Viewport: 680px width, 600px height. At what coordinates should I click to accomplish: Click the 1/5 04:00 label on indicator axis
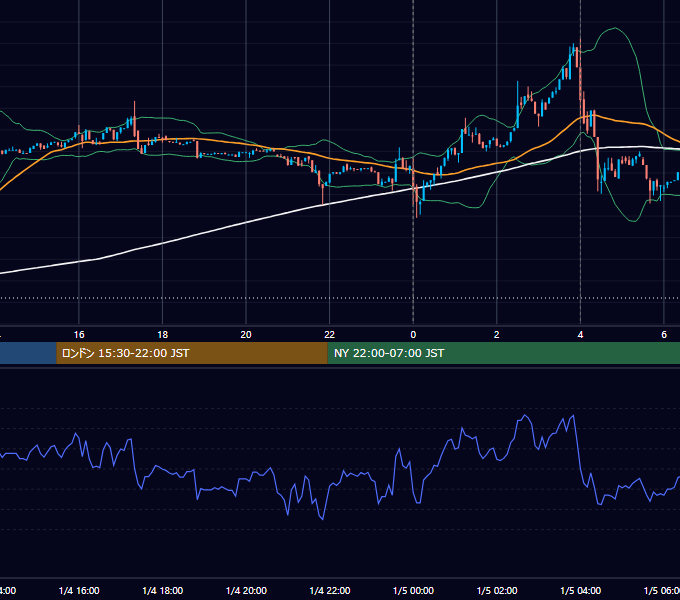click(x=581, y=591)
